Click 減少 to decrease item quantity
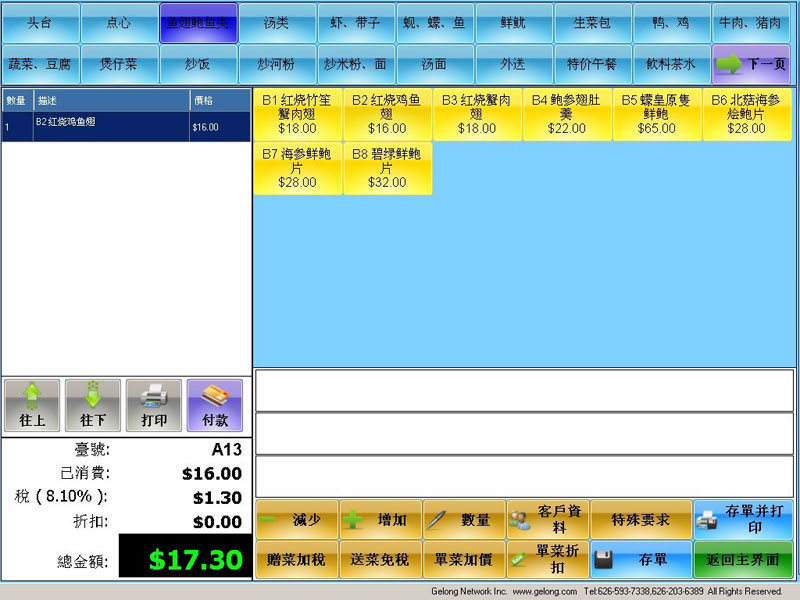The image size is (800, 600). (x=297, y=520)
